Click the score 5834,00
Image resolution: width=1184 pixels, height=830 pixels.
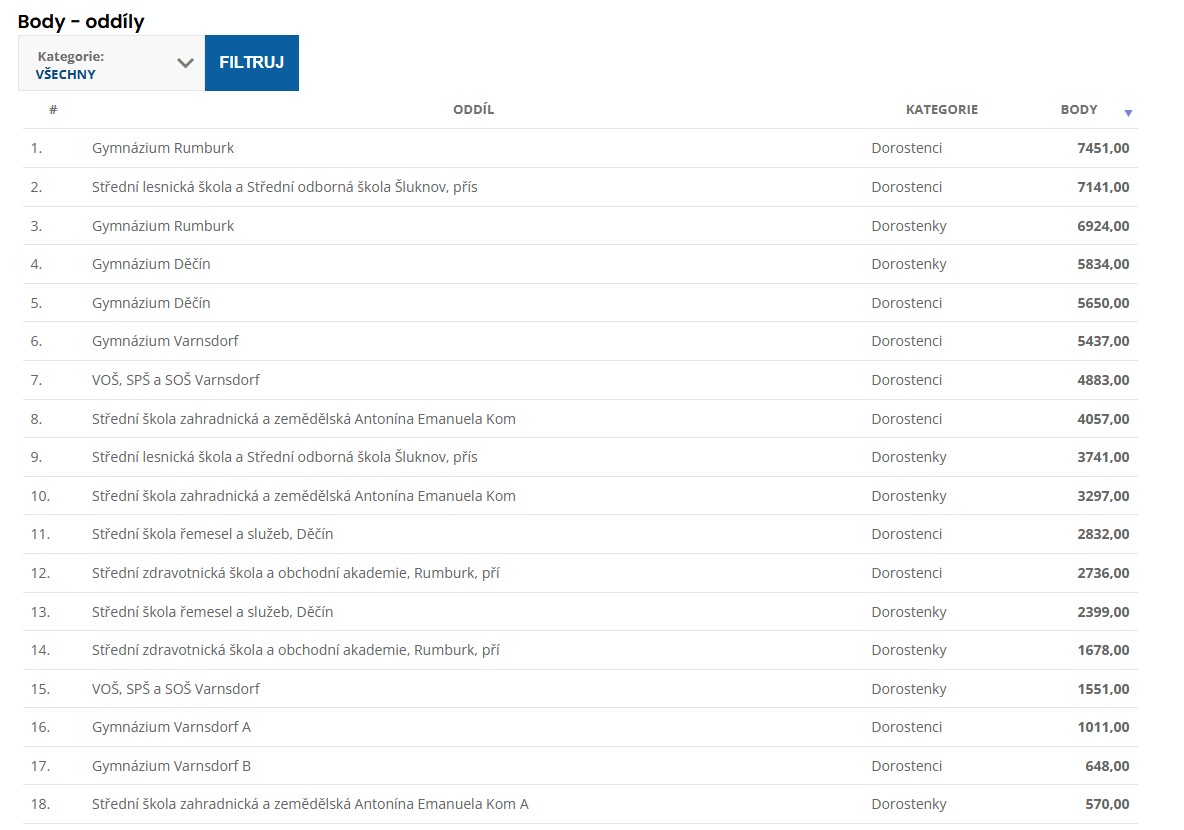tap(1103, 264)
